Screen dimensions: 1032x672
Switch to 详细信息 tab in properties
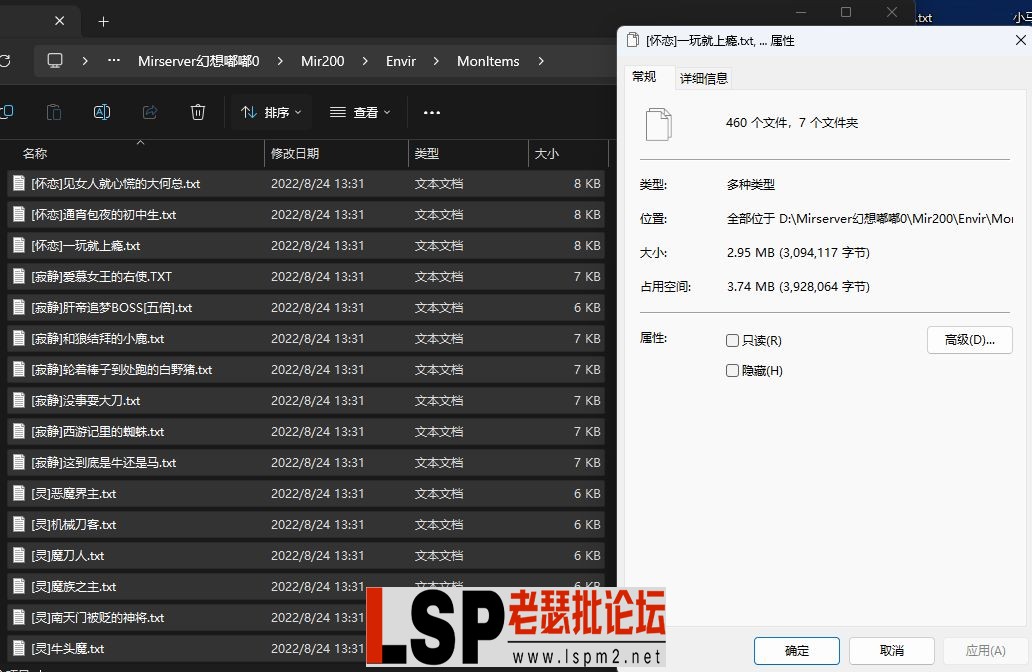(704, 78)
